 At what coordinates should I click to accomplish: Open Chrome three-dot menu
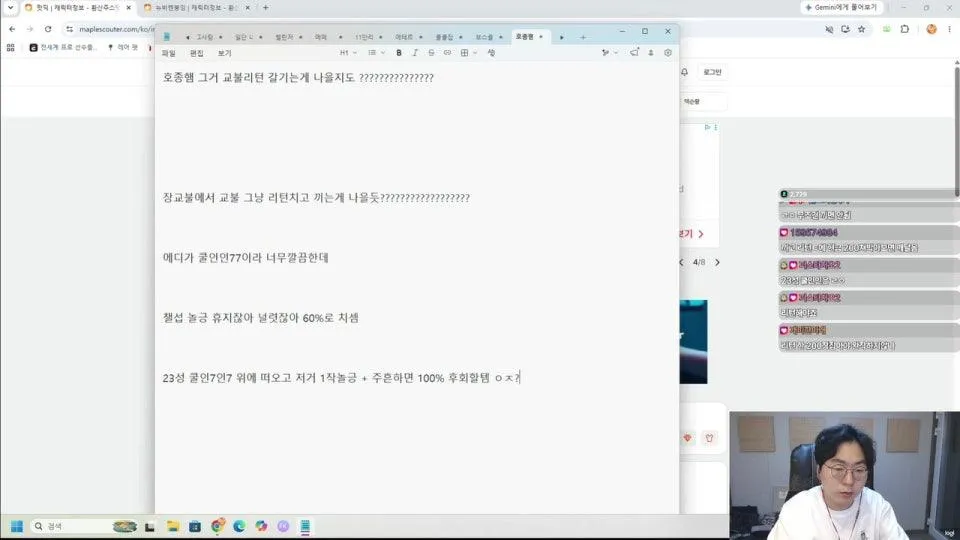[950, 29]
